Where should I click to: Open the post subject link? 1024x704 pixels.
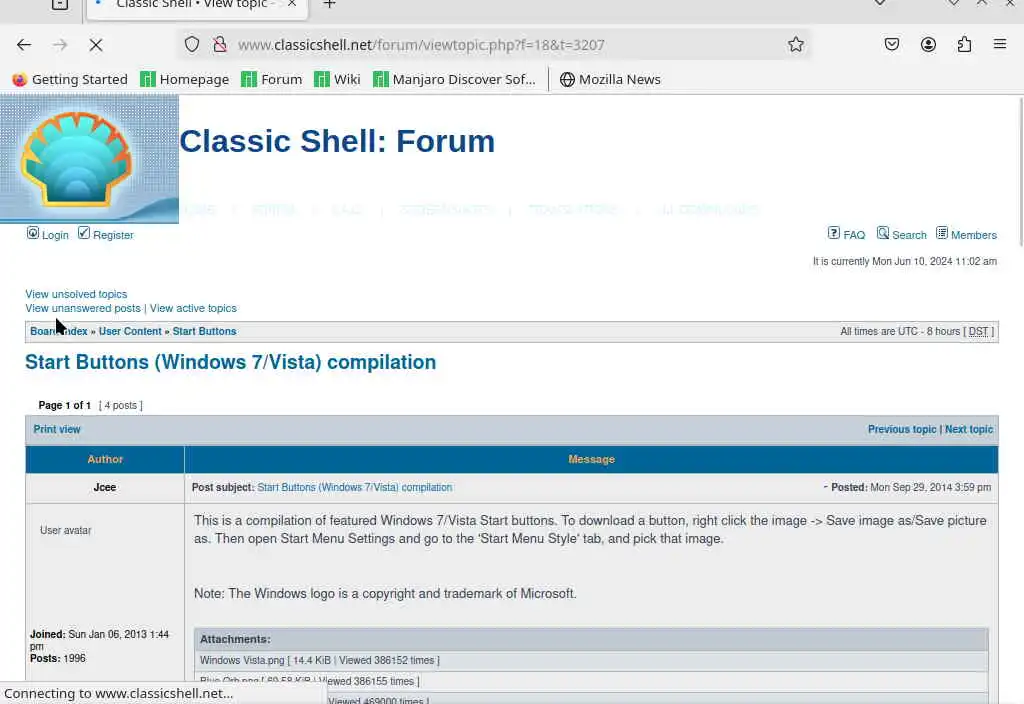click(355, 487)
